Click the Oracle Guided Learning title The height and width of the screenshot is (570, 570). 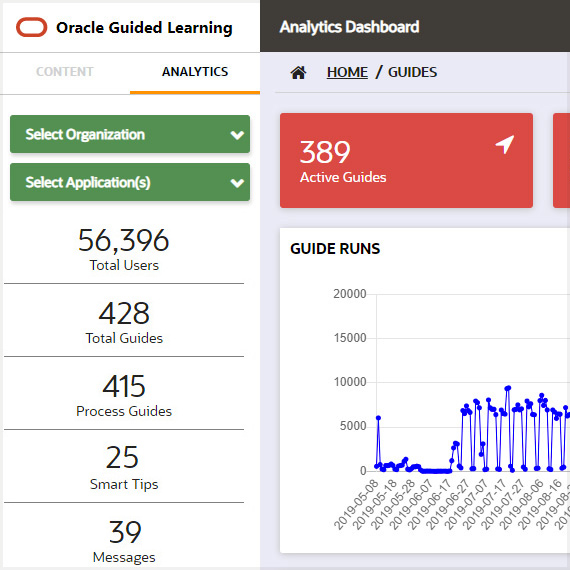[144, 28]
